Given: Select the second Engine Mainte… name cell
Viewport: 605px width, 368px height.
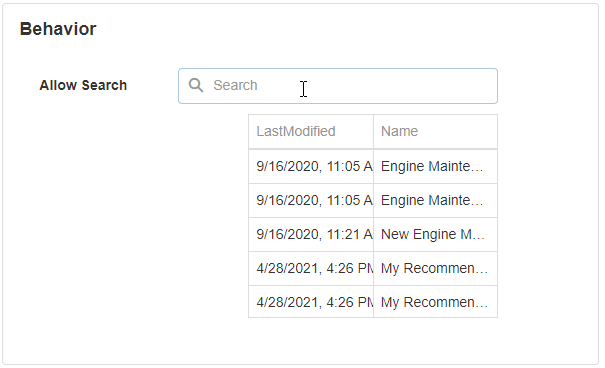Looking at the screenshot, I should (x=435, y=201).
